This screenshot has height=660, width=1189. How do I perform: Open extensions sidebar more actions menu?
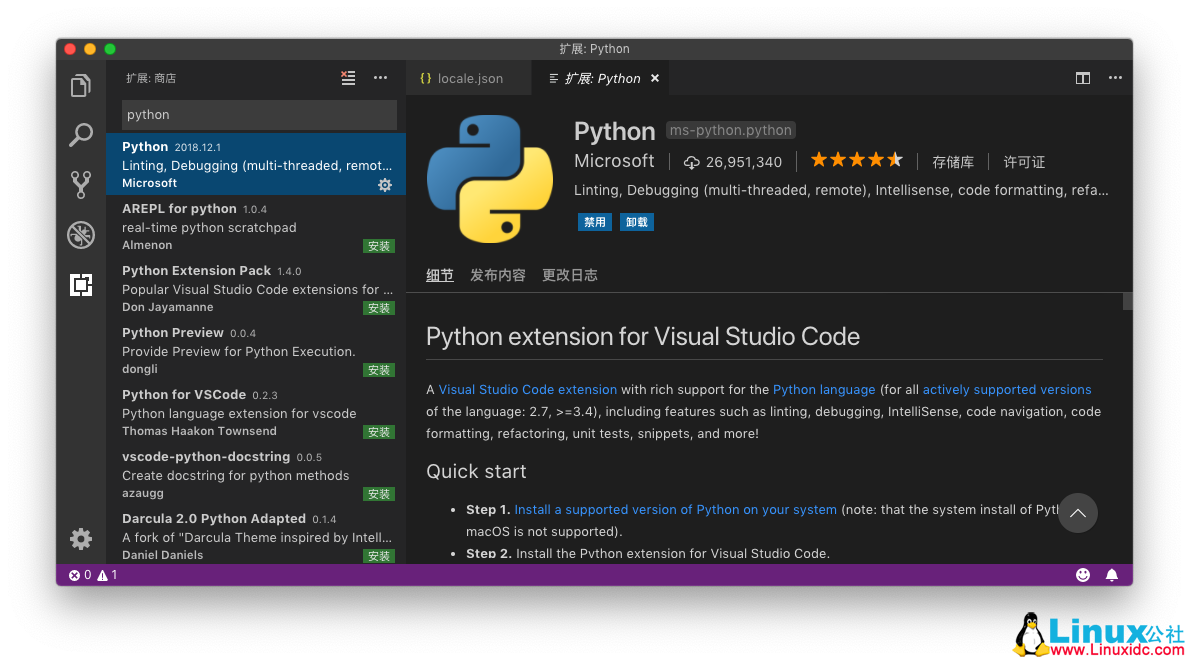[381, 78]
